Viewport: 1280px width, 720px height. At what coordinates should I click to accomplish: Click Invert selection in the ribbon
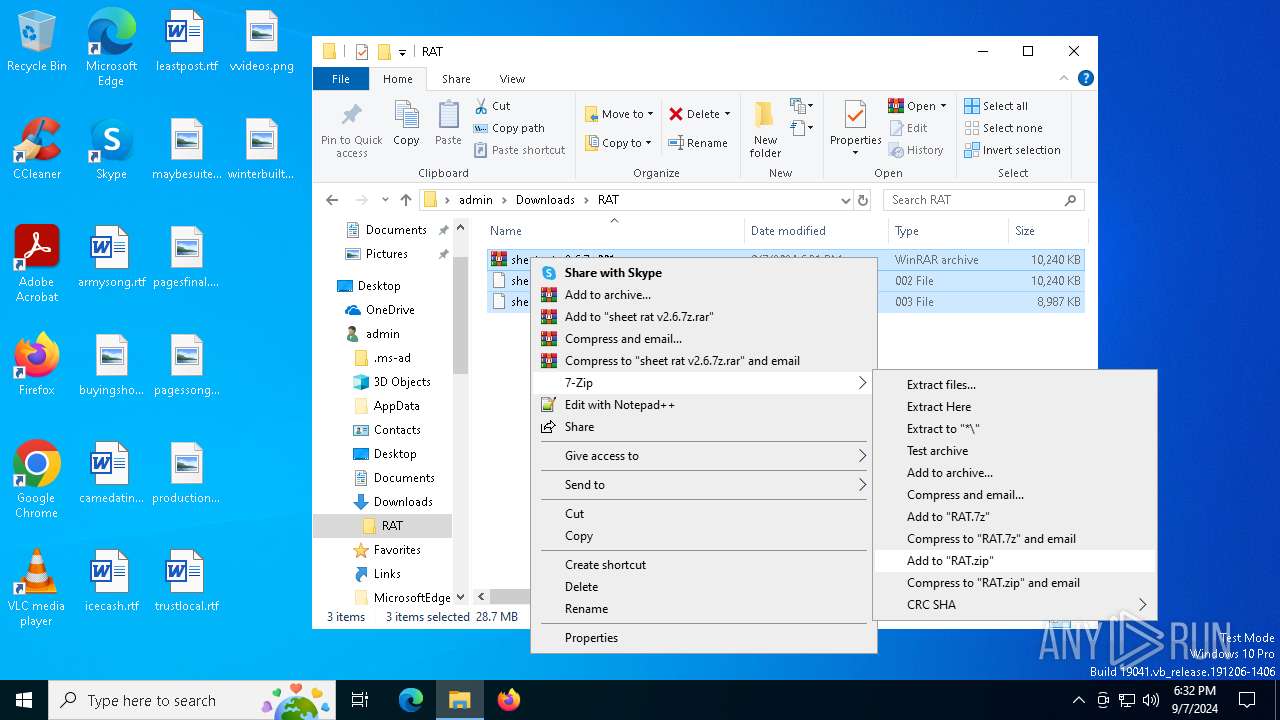(1012, 150)
